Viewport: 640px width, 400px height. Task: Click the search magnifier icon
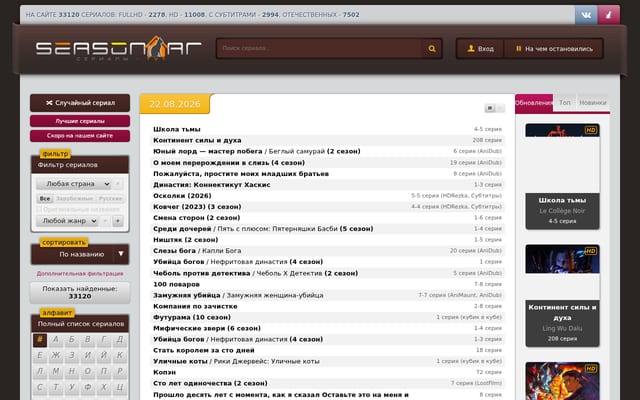(x=432, y=49)
